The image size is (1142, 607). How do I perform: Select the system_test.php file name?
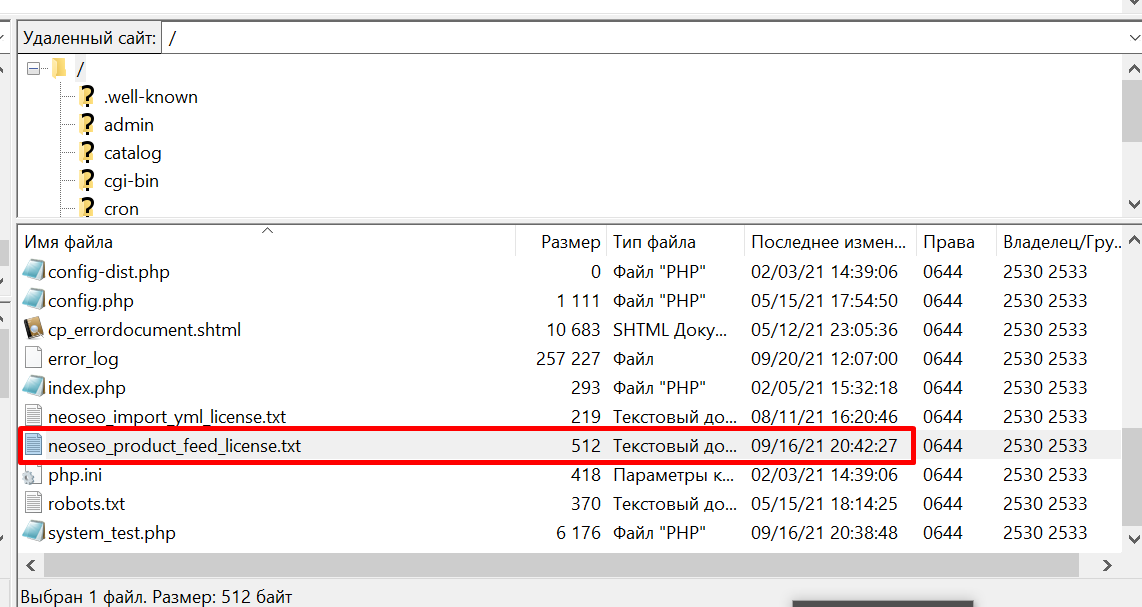[112, 533]
